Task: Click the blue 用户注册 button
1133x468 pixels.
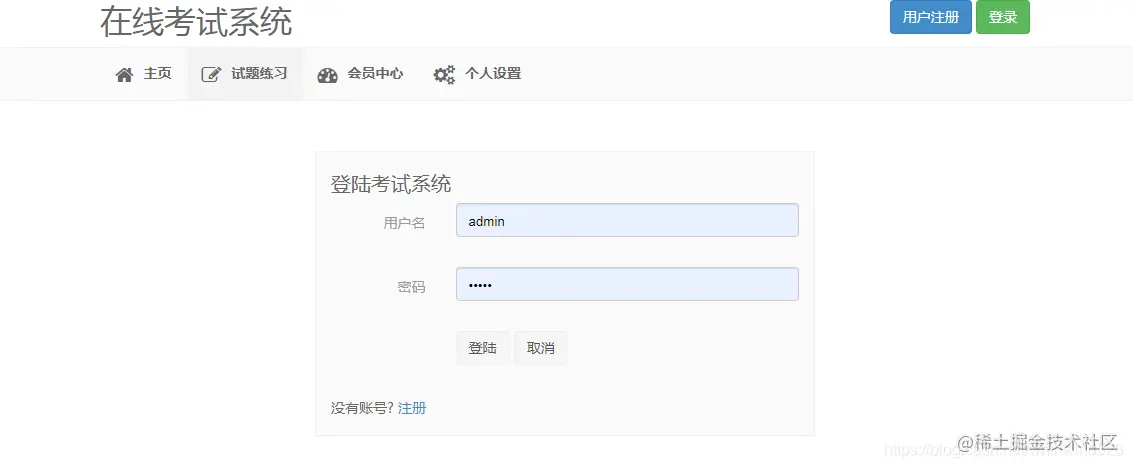Action: (931, 17)
